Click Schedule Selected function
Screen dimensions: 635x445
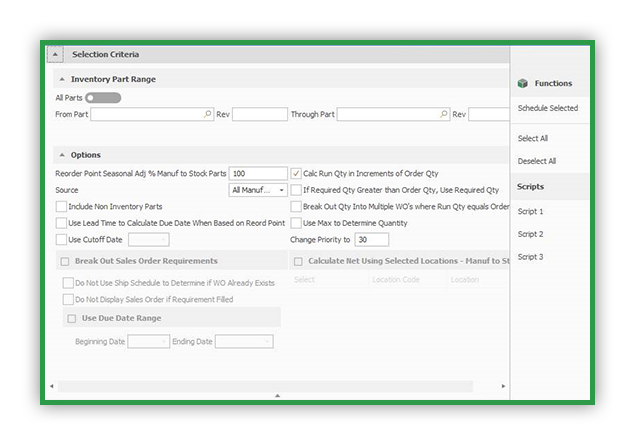(548, 108)
